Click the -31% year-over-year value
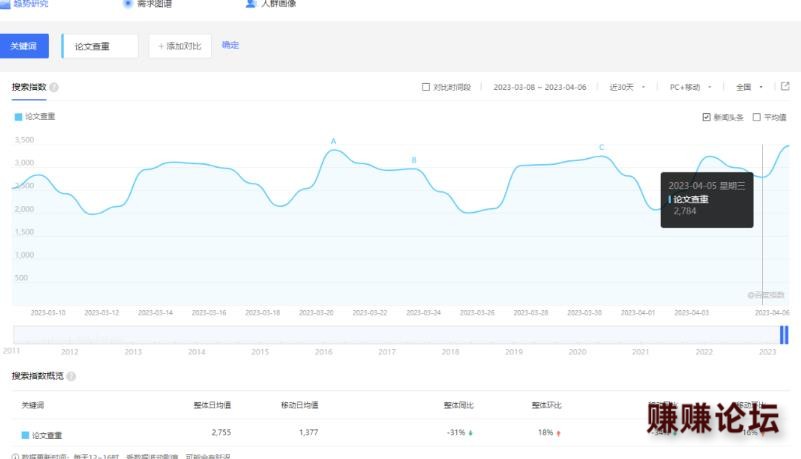801x459 pixels. pyautogui.click(x=456, y=432)
